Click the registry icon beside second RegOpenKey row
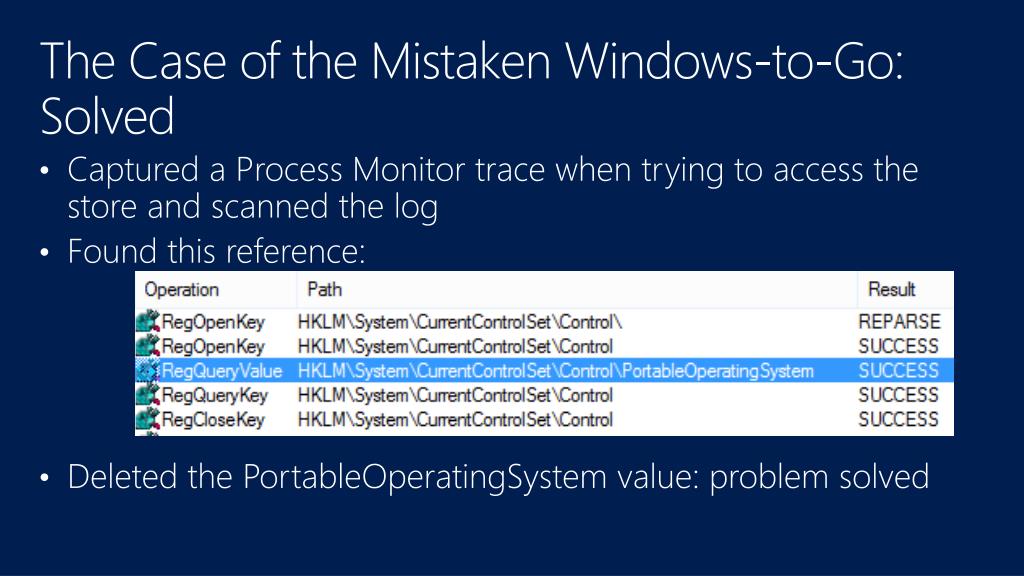 [x=148, y=346]
